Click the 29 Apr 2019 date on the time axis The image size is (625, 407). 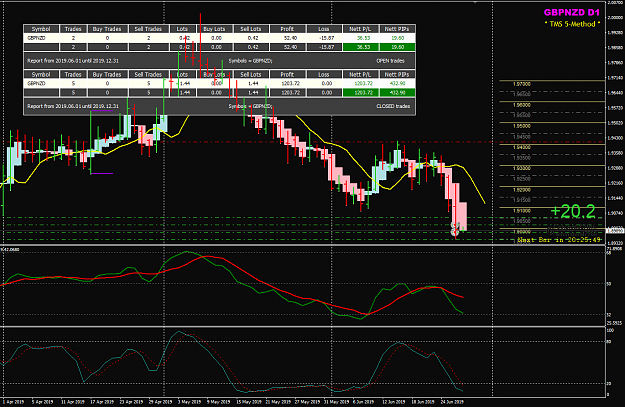[x=160, y=402]
